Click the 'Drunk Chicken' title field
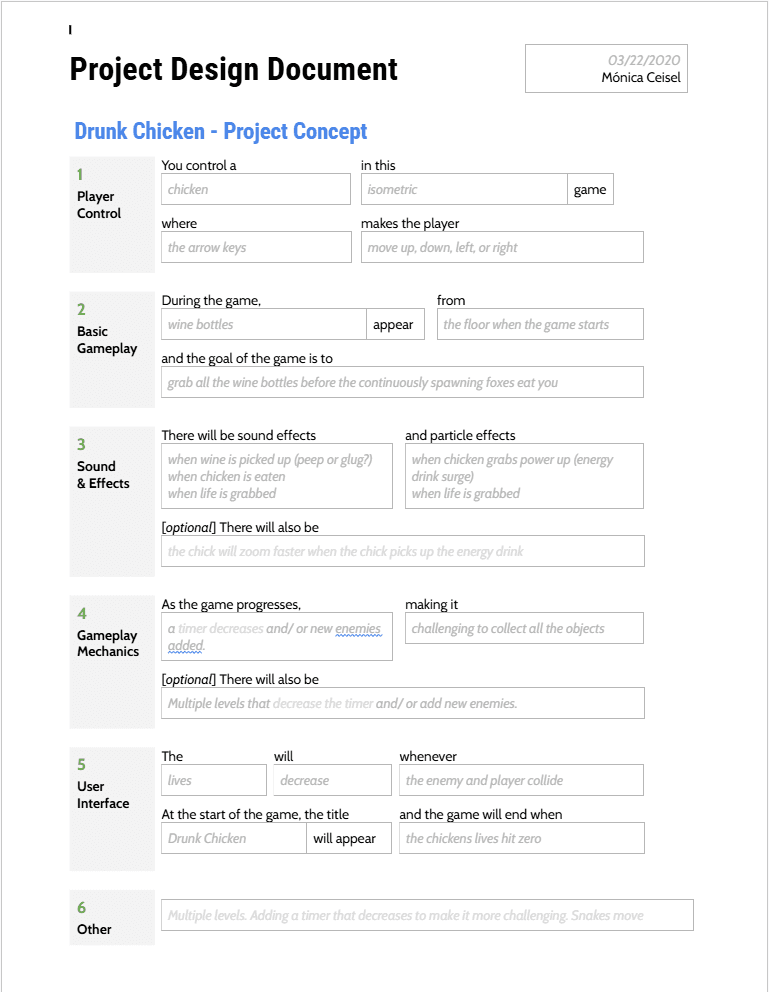The width and height of the screenshot is (769, 992). click(x=234, y=838)
